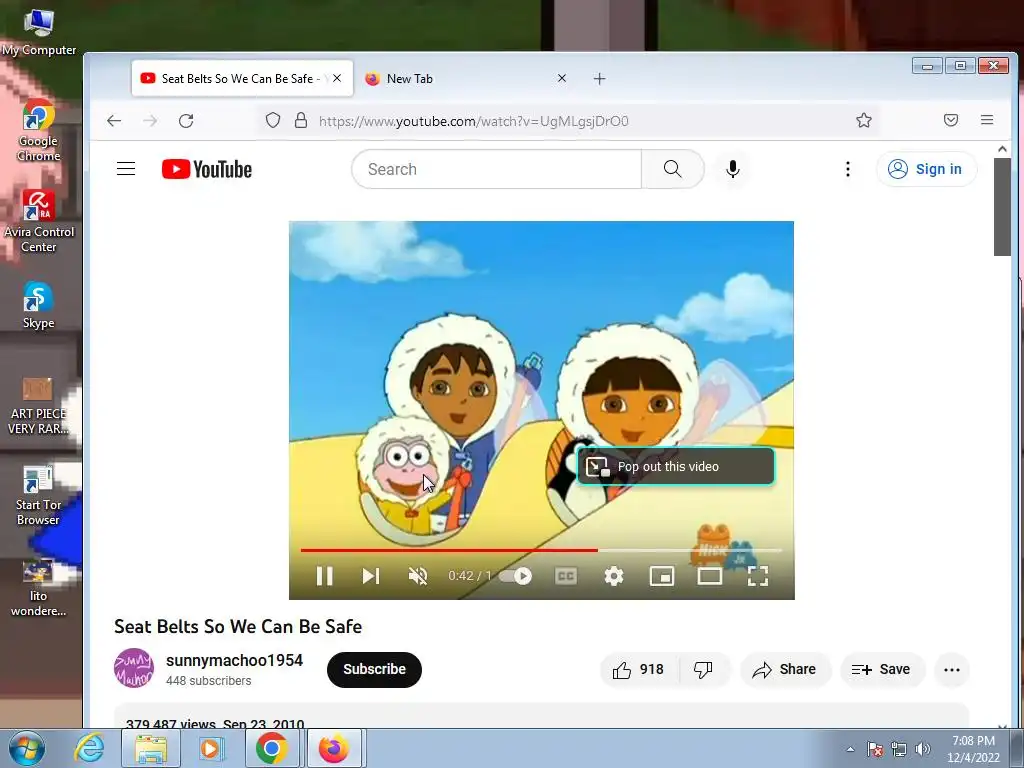
Task: View site security padlock info
Action: pyautogui.click(x=300, y=120)
